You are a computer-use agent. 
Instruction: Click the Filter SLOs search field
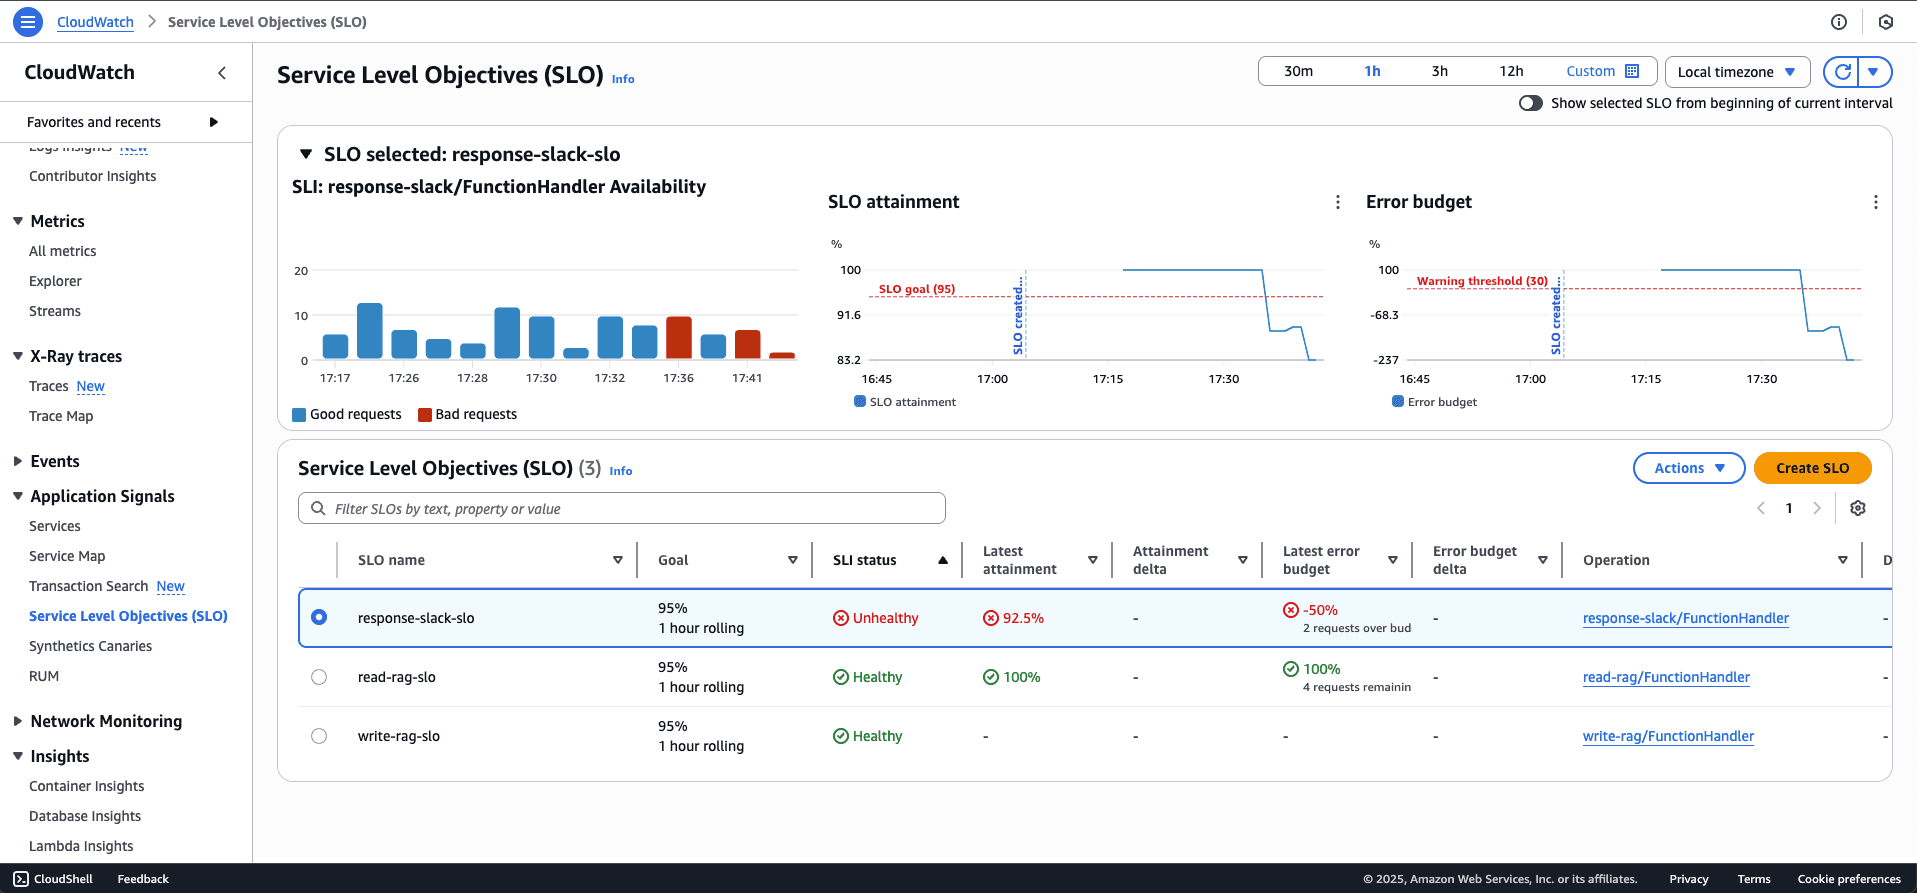(x=621, y=508)
